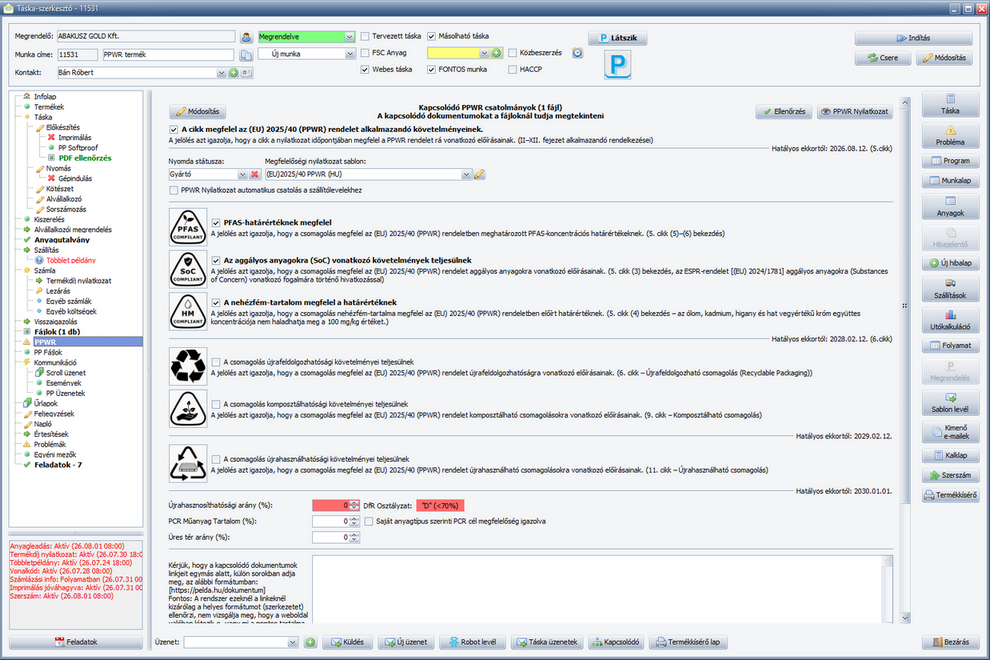Step the Újrahasznosíthatósági arány spinner
990x660 pixels.
(354, 505)
